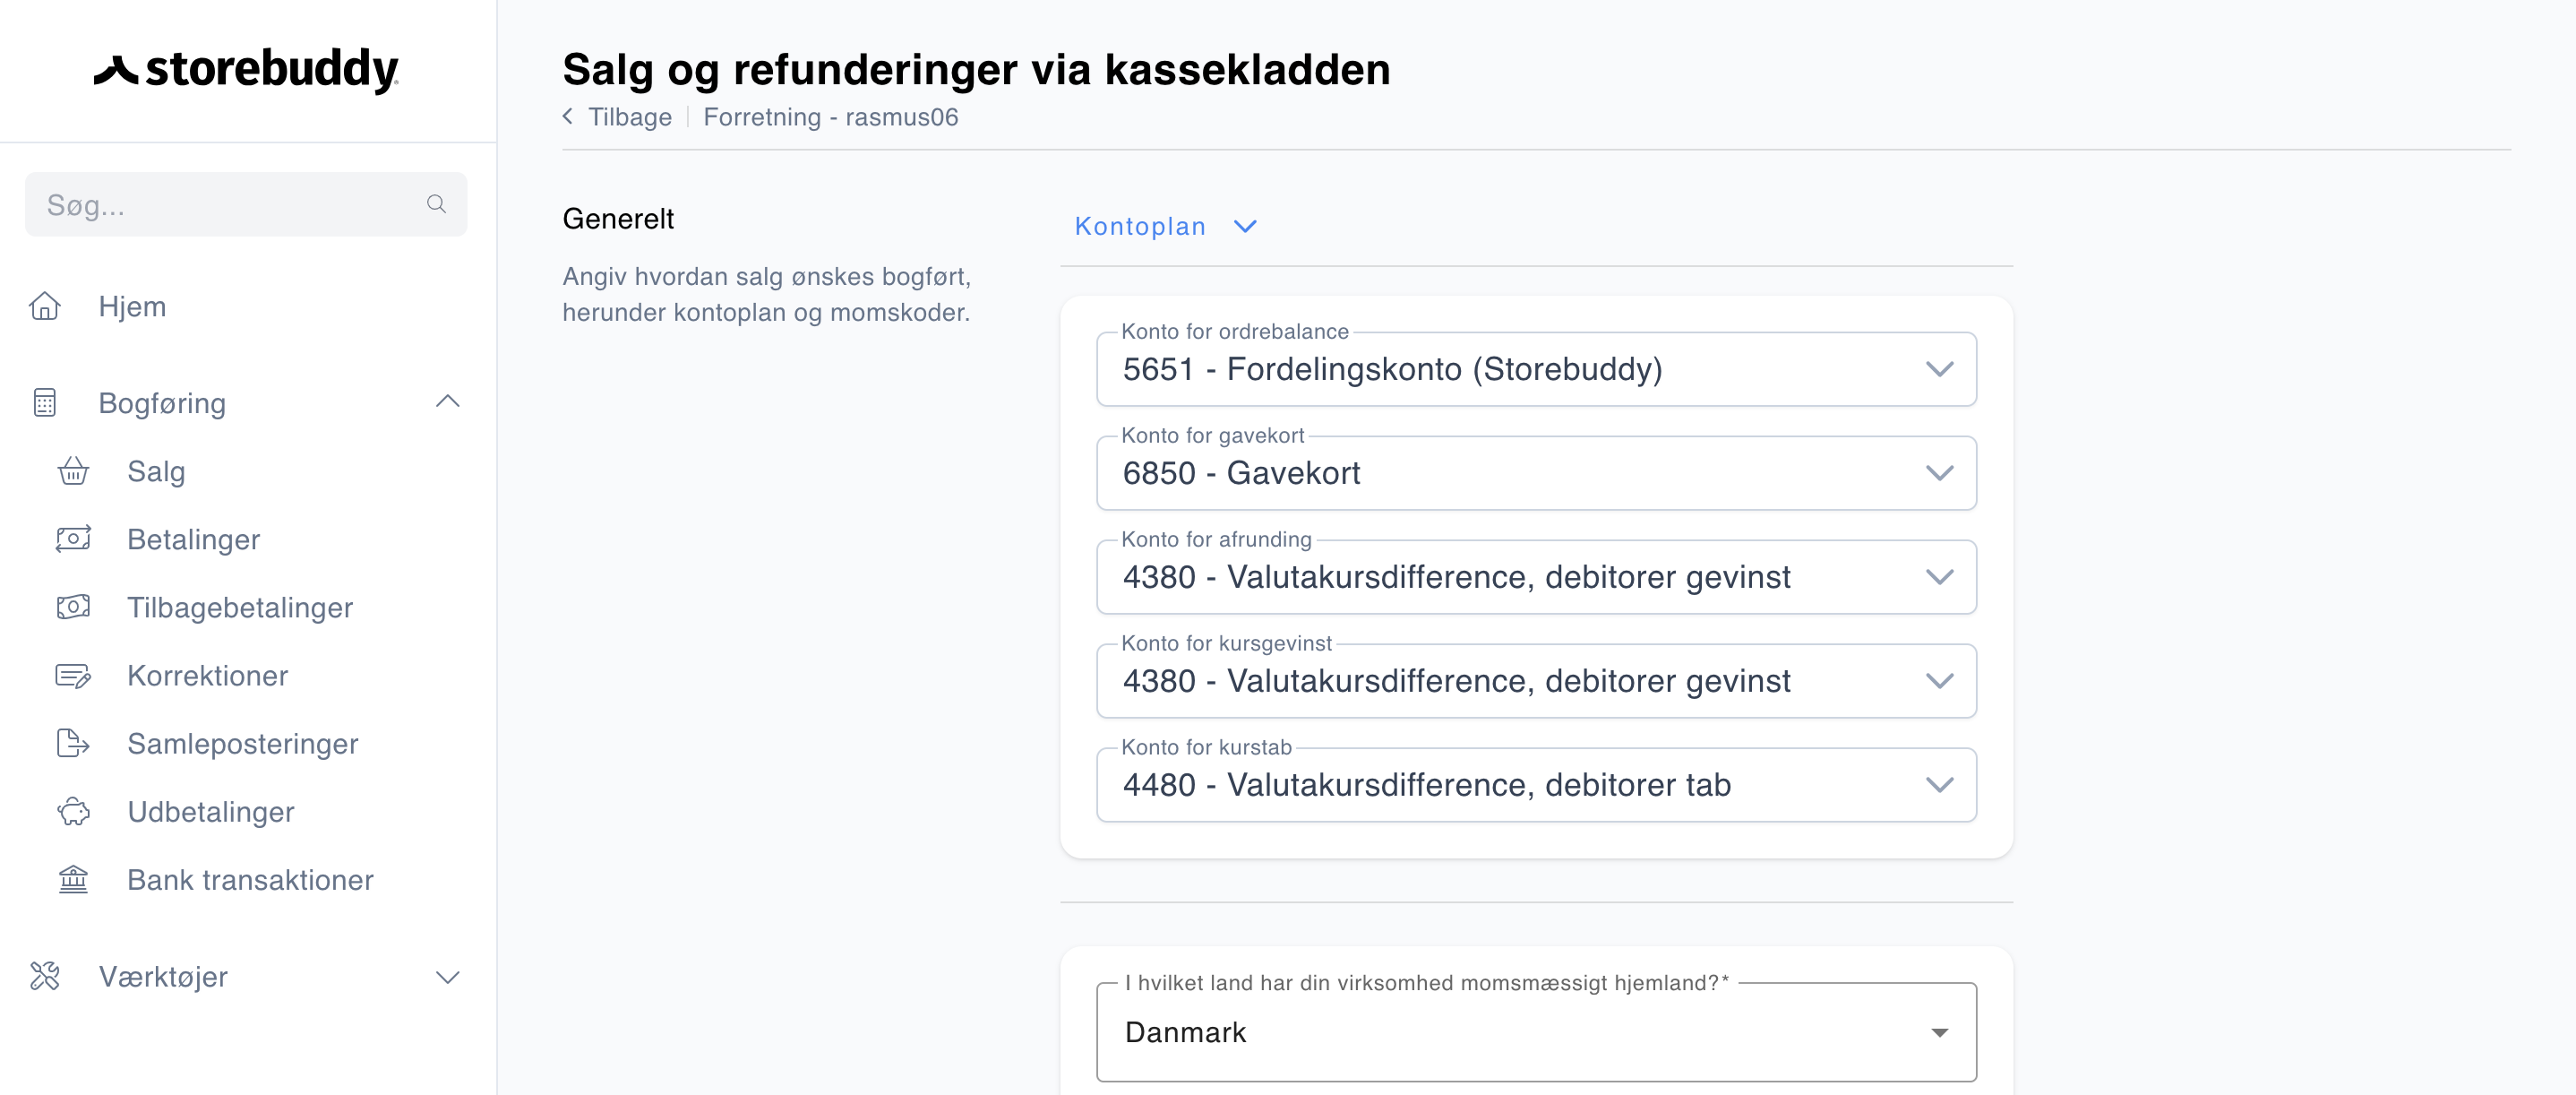Open the Konto for kurstab dropdown

[1536, 786]
